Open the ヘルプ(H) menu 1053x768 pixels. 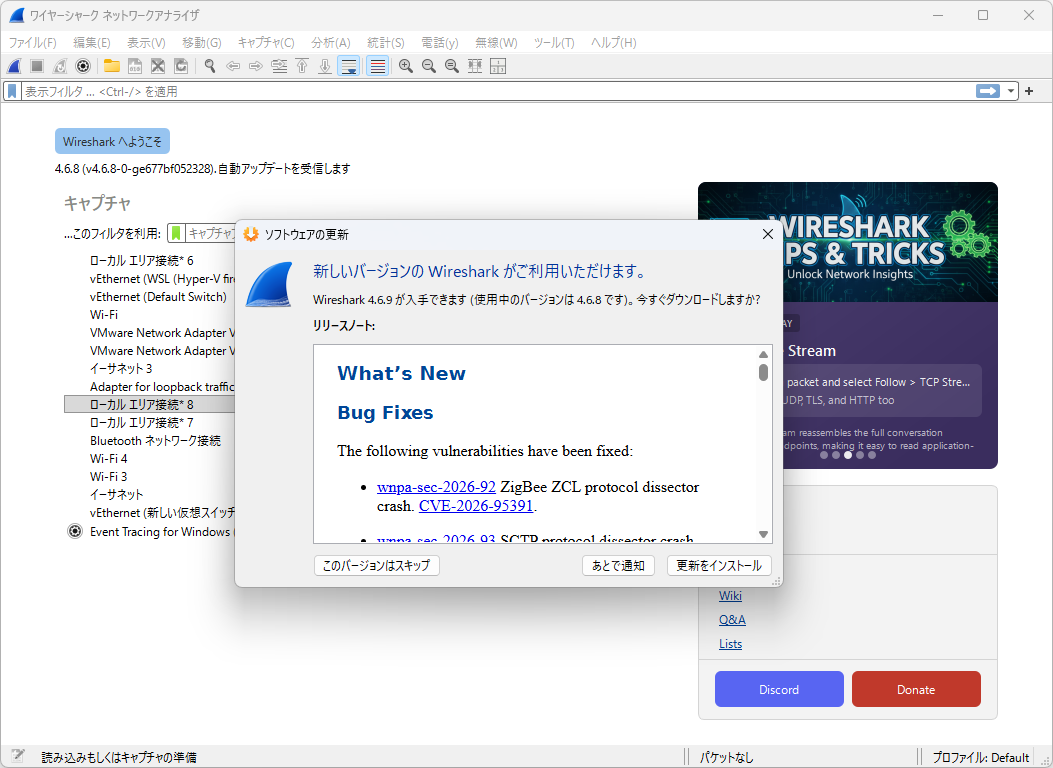tap(614, 42)
